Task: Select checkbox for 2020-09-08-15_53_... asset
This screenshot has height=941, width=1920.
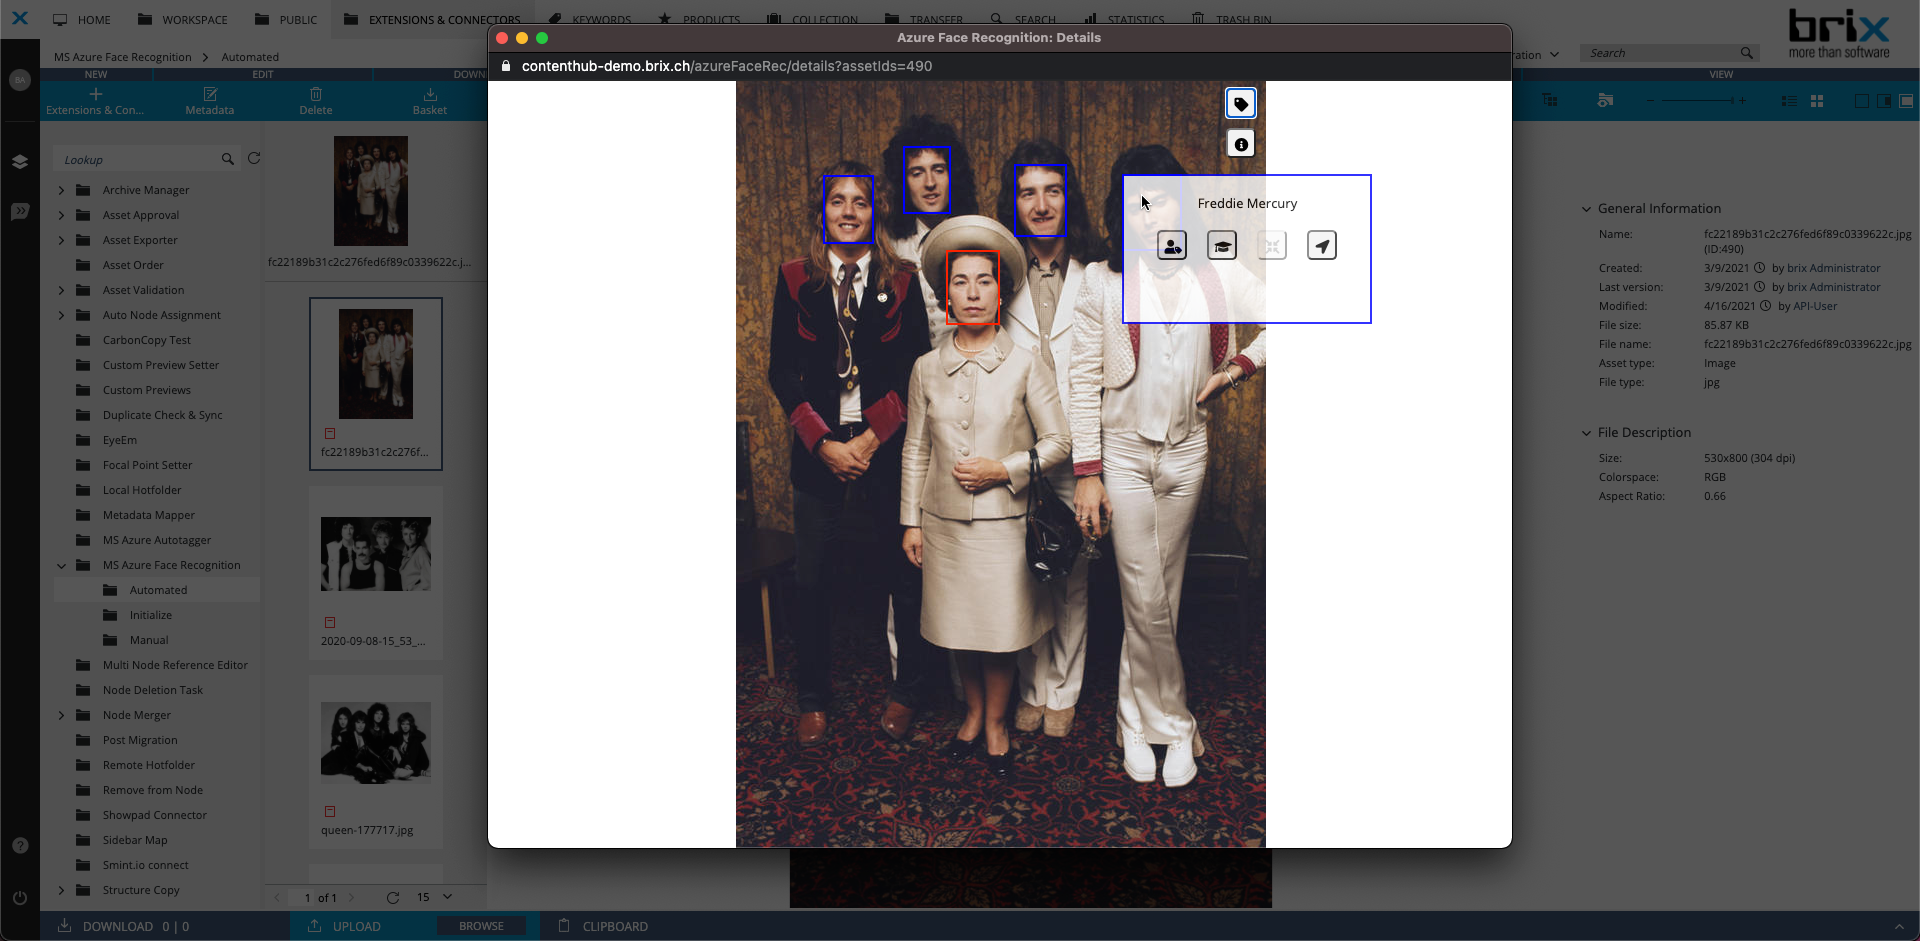Action: pyautogui.click(x=330, y=623)
